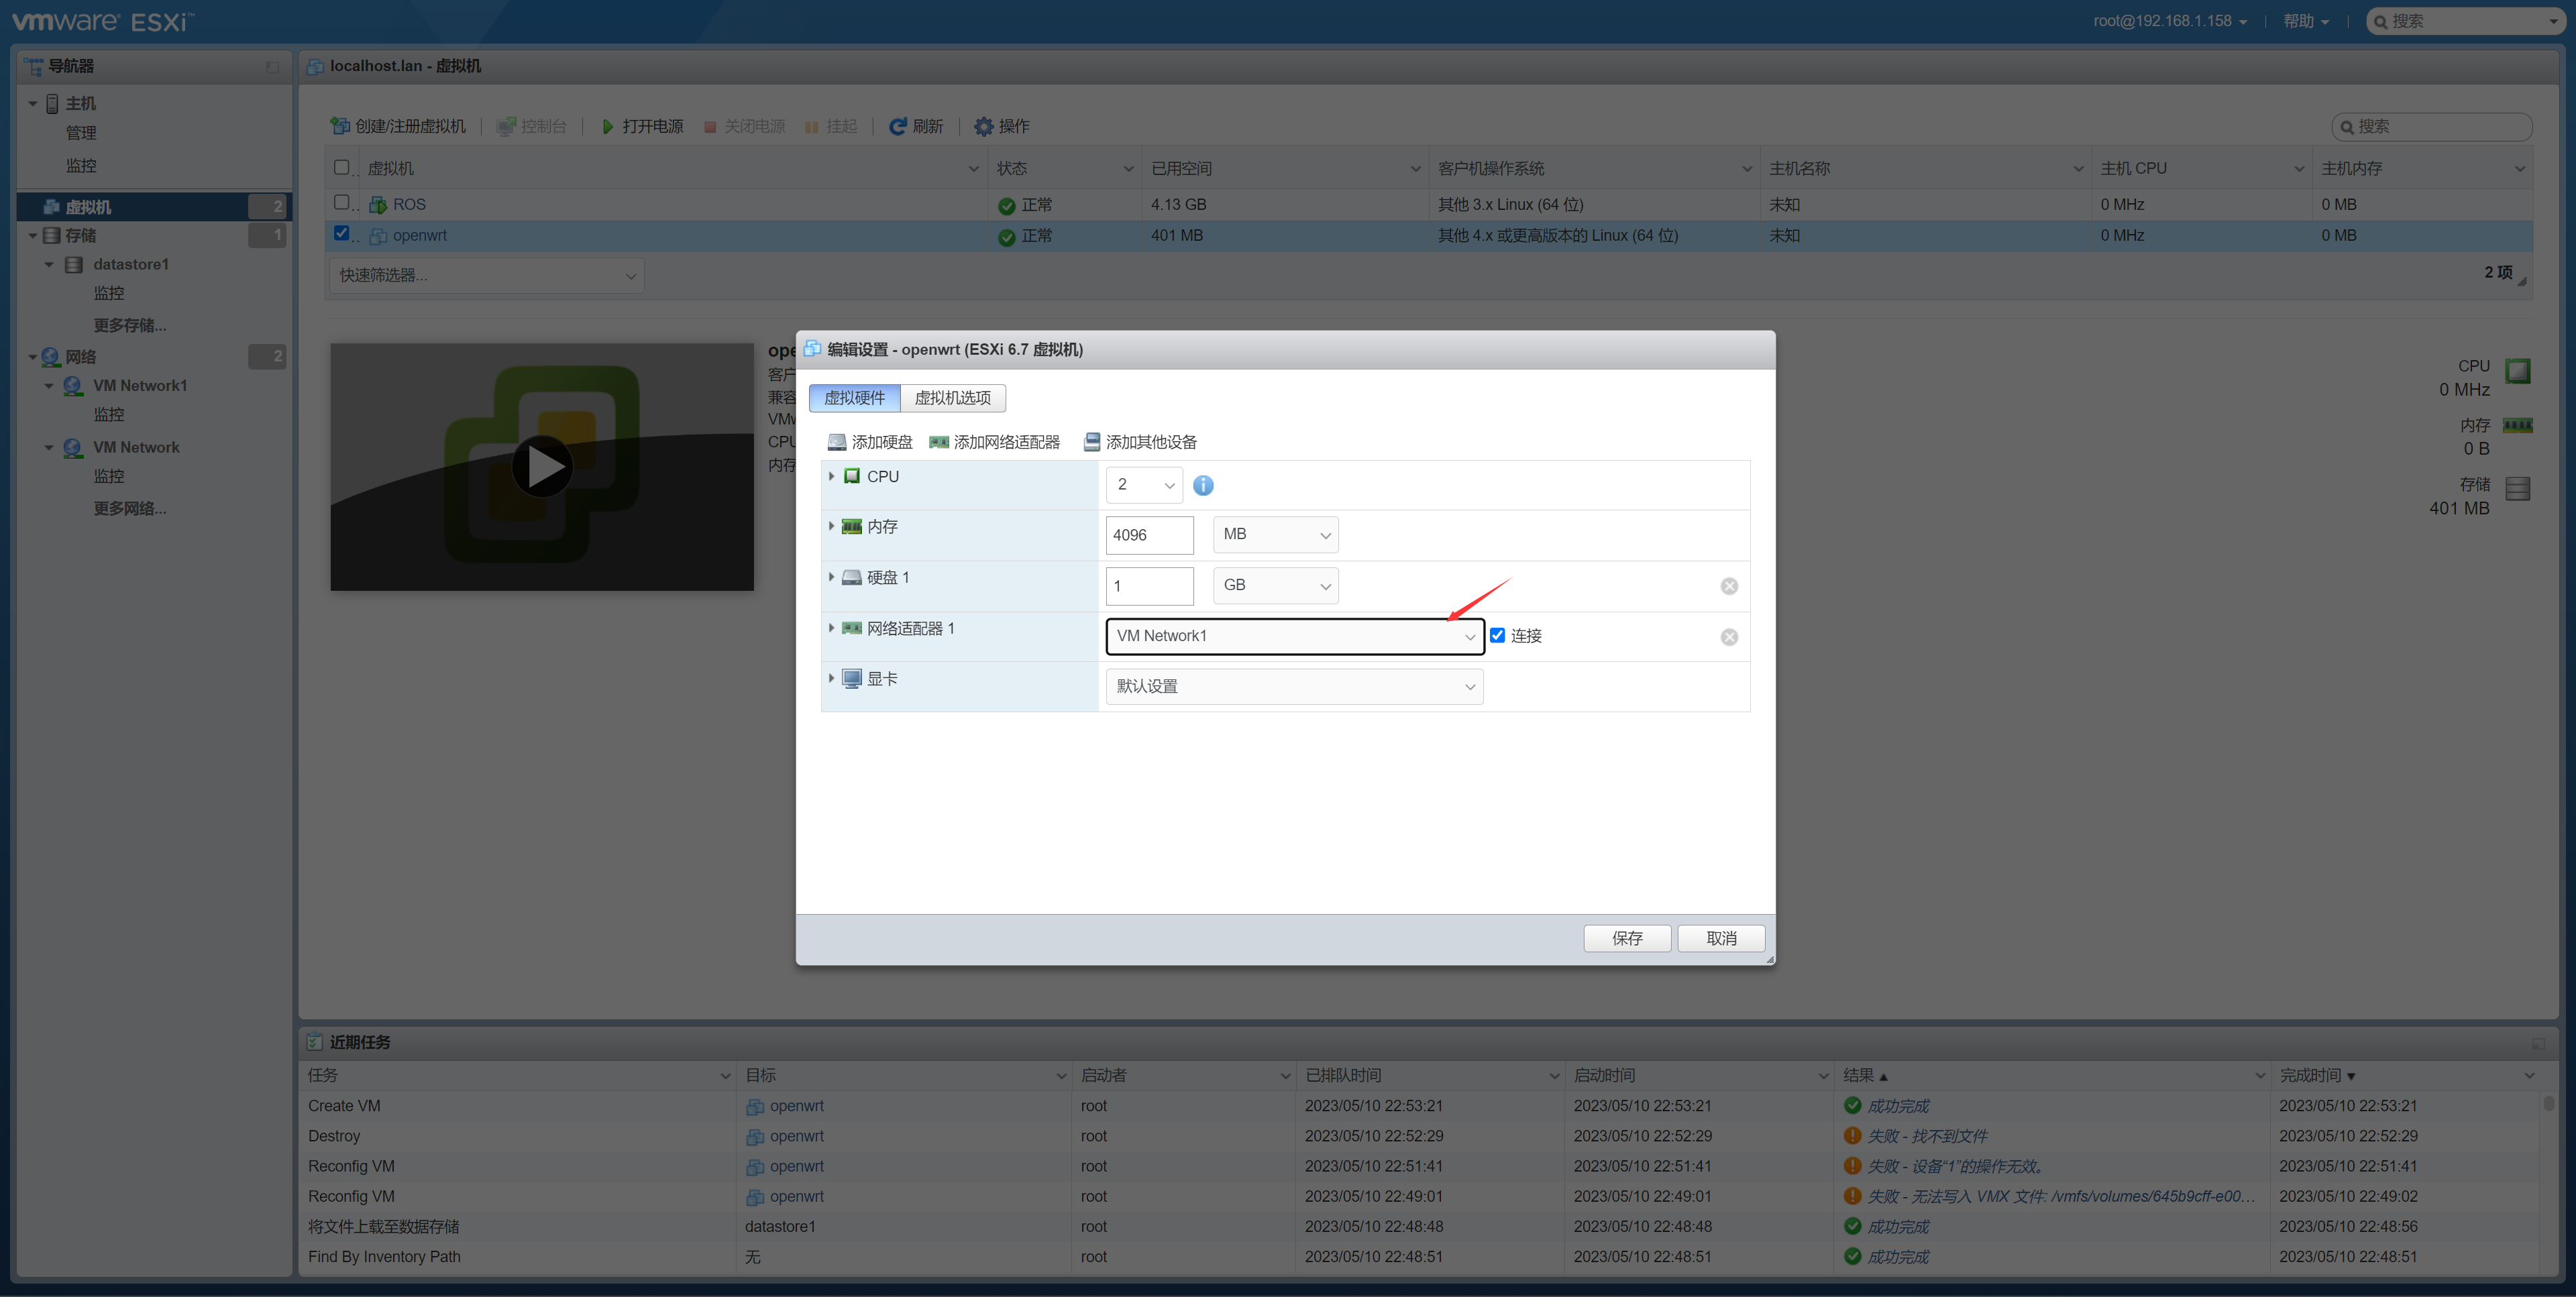Open the actions gear icon menu
This screenshot has height=1297, width=2576.
pyautogui.click(x=984, y=126)
